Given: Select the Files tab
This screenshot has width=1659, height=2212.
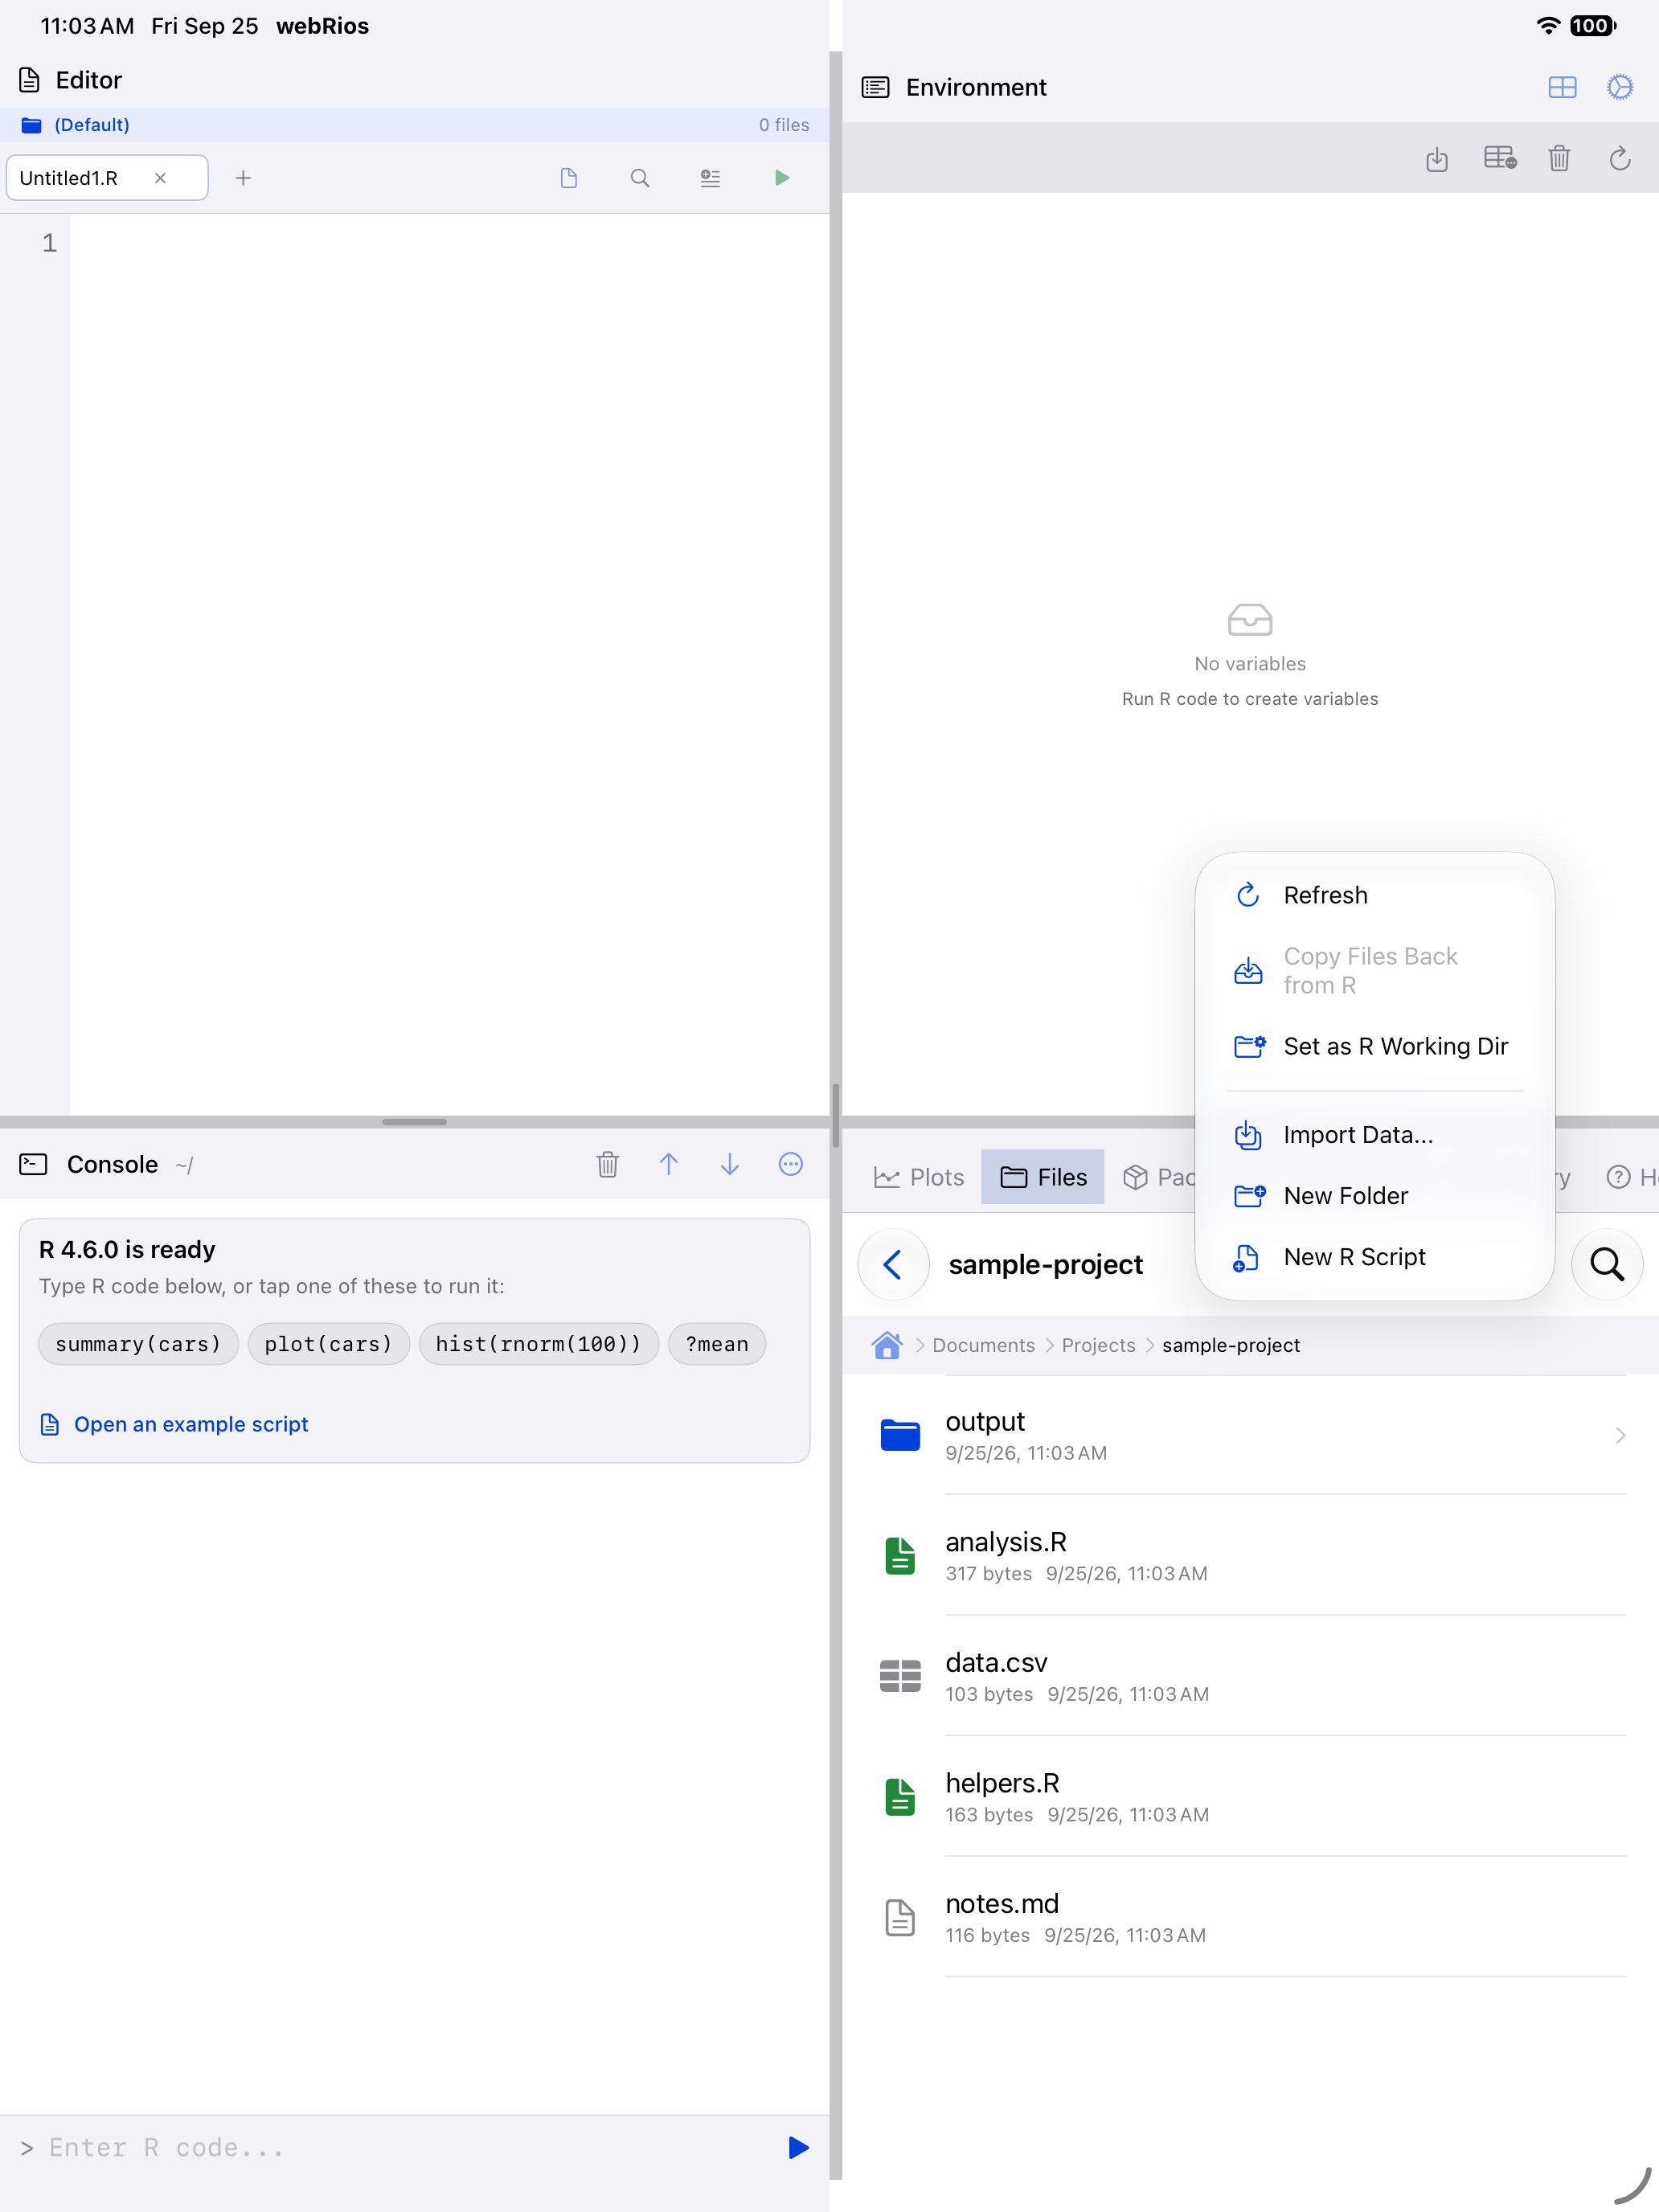Looking at the screenshot, I should [x=1043, y=1177].
